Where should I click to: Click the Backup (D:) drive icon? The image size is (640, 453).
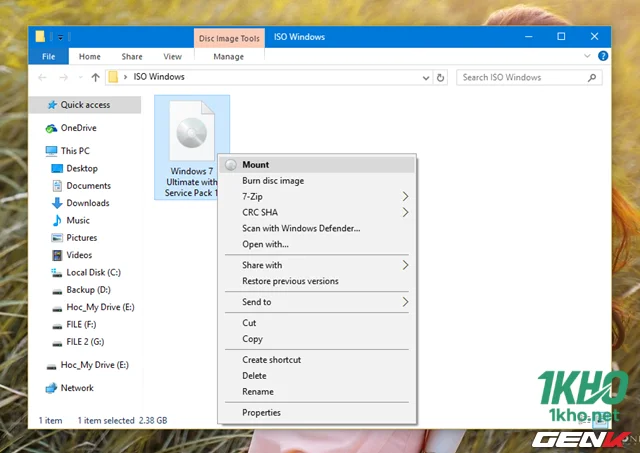coord(57,291)
